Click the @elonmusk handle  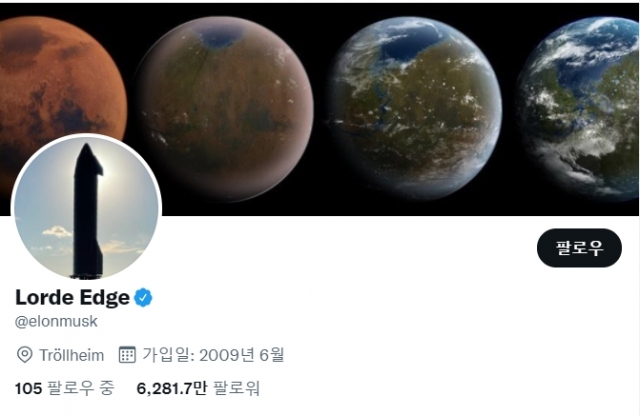(56, 321)
